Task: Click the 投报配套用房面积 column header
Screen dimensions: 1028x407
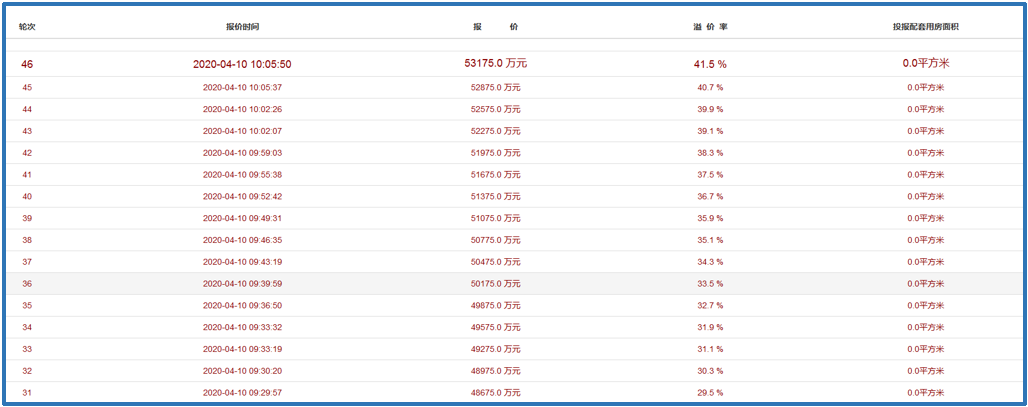Action: pyautogui.click(x=926, y=26)
